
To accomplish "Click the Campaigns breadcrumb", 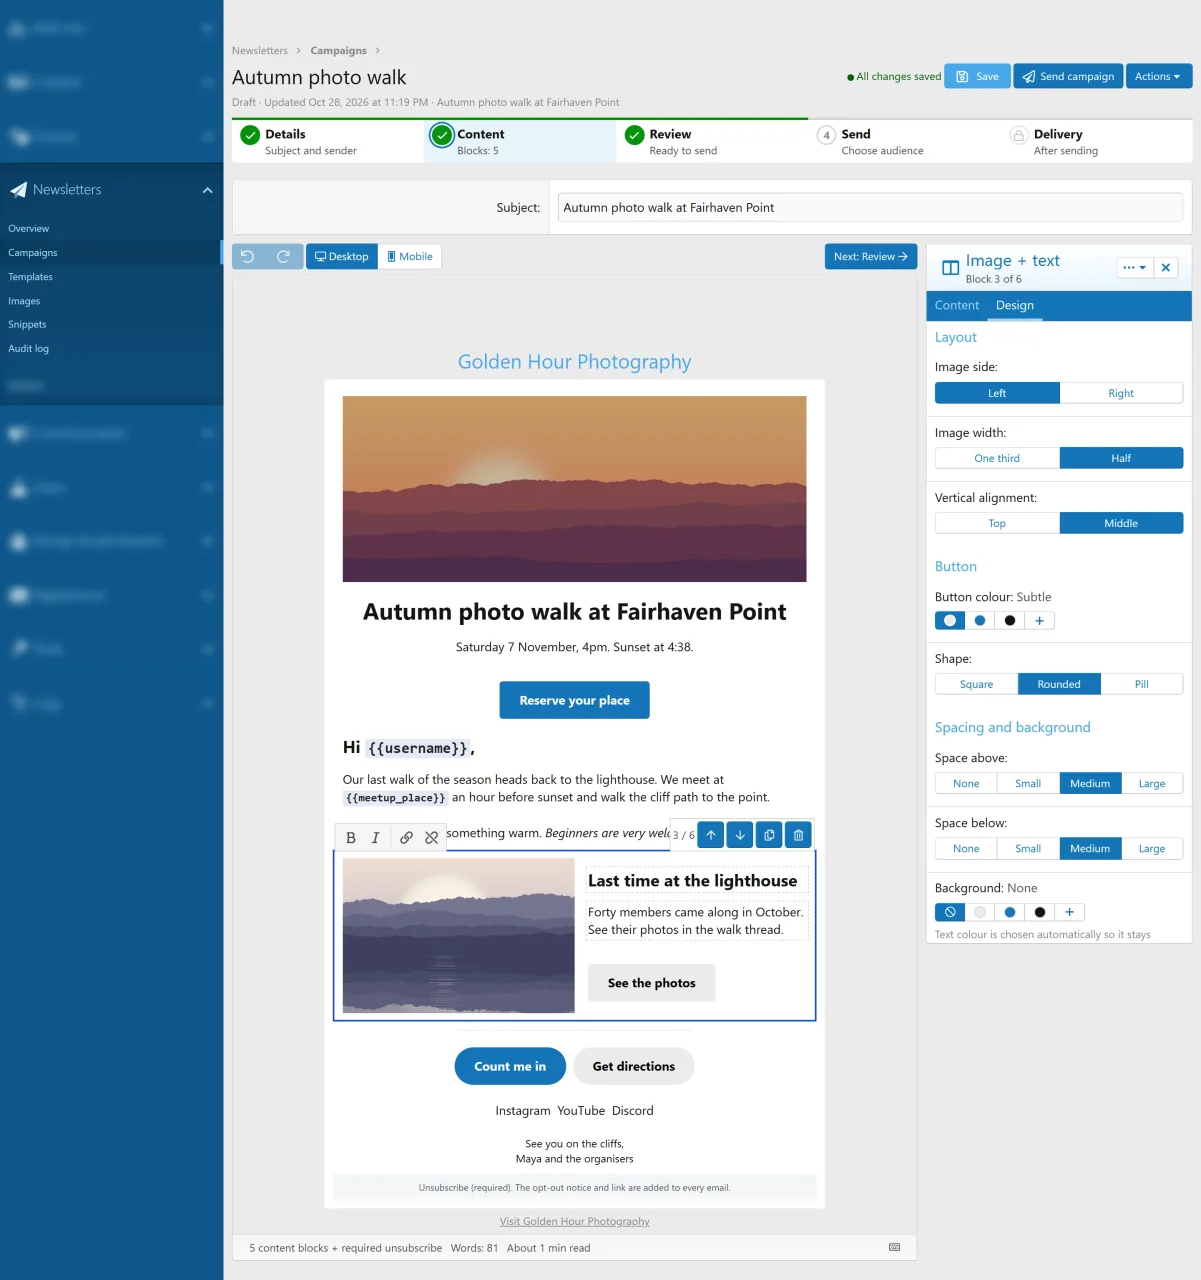I will (338, 50).
